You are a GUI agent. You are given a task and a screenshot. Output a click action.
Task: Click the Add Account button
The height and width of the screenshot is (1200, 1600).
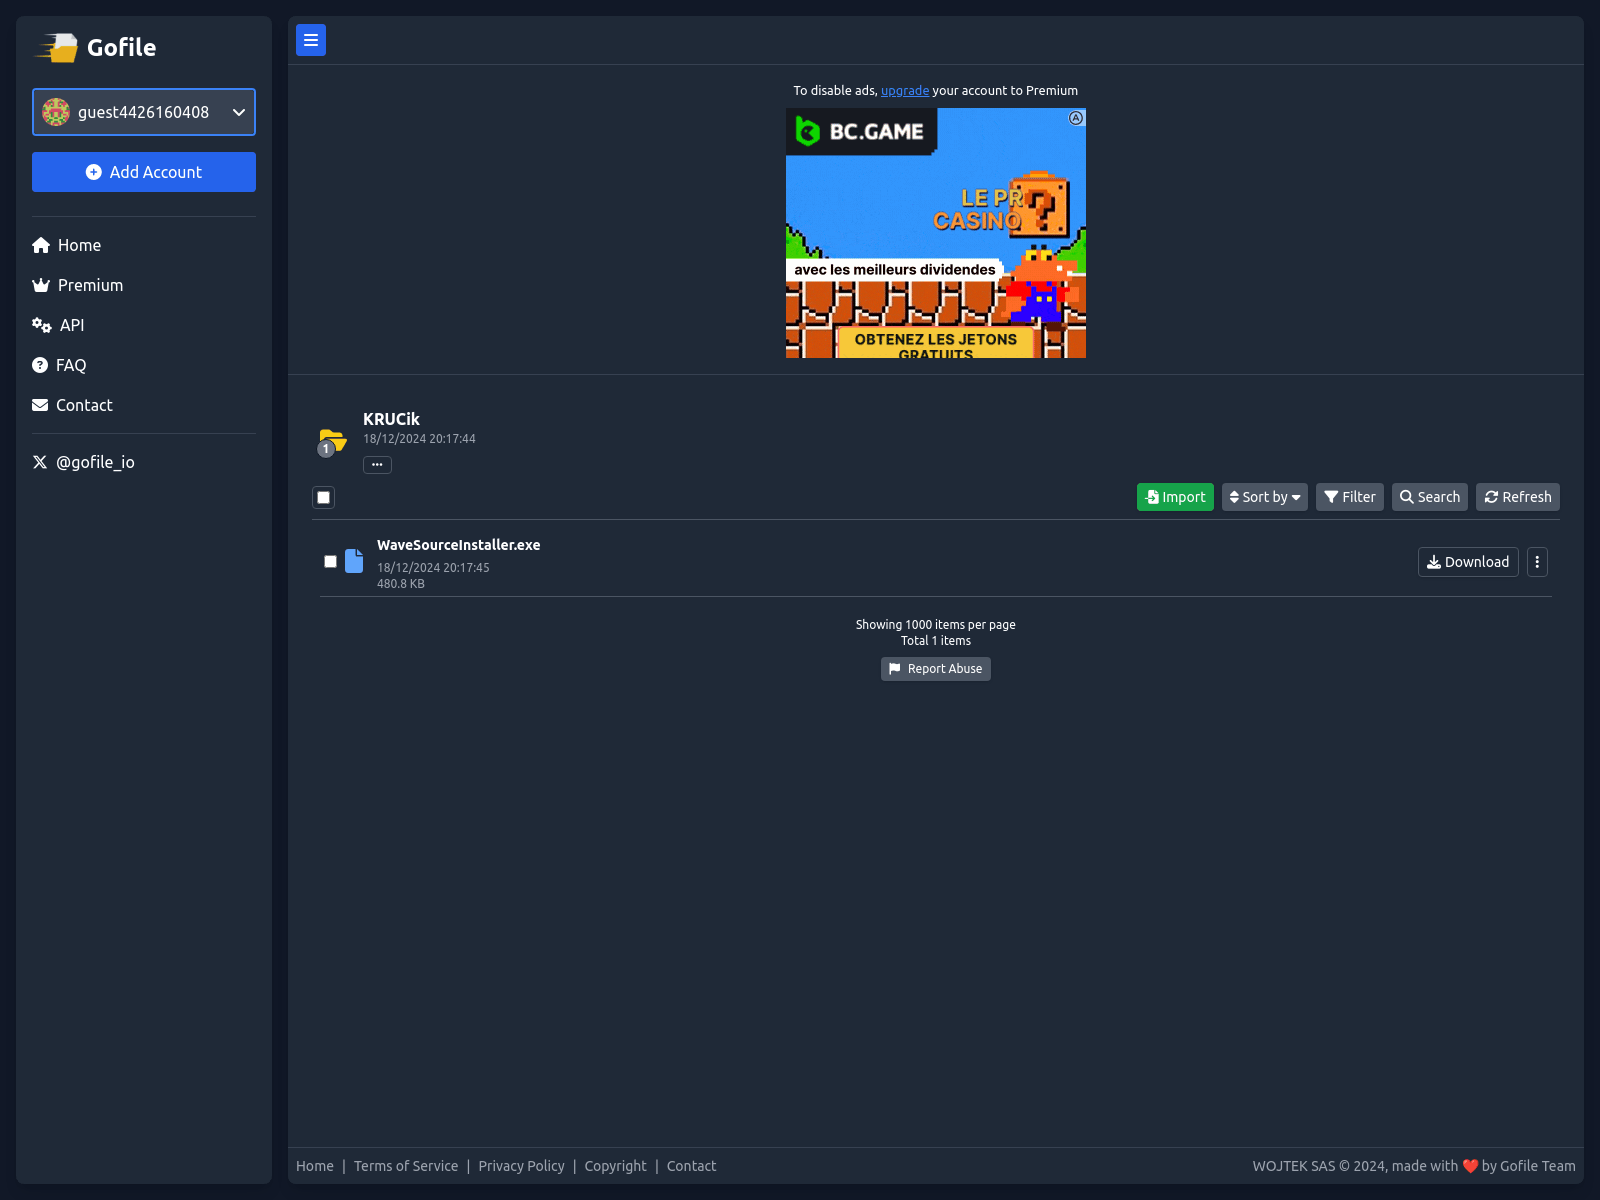click(144, 172)
